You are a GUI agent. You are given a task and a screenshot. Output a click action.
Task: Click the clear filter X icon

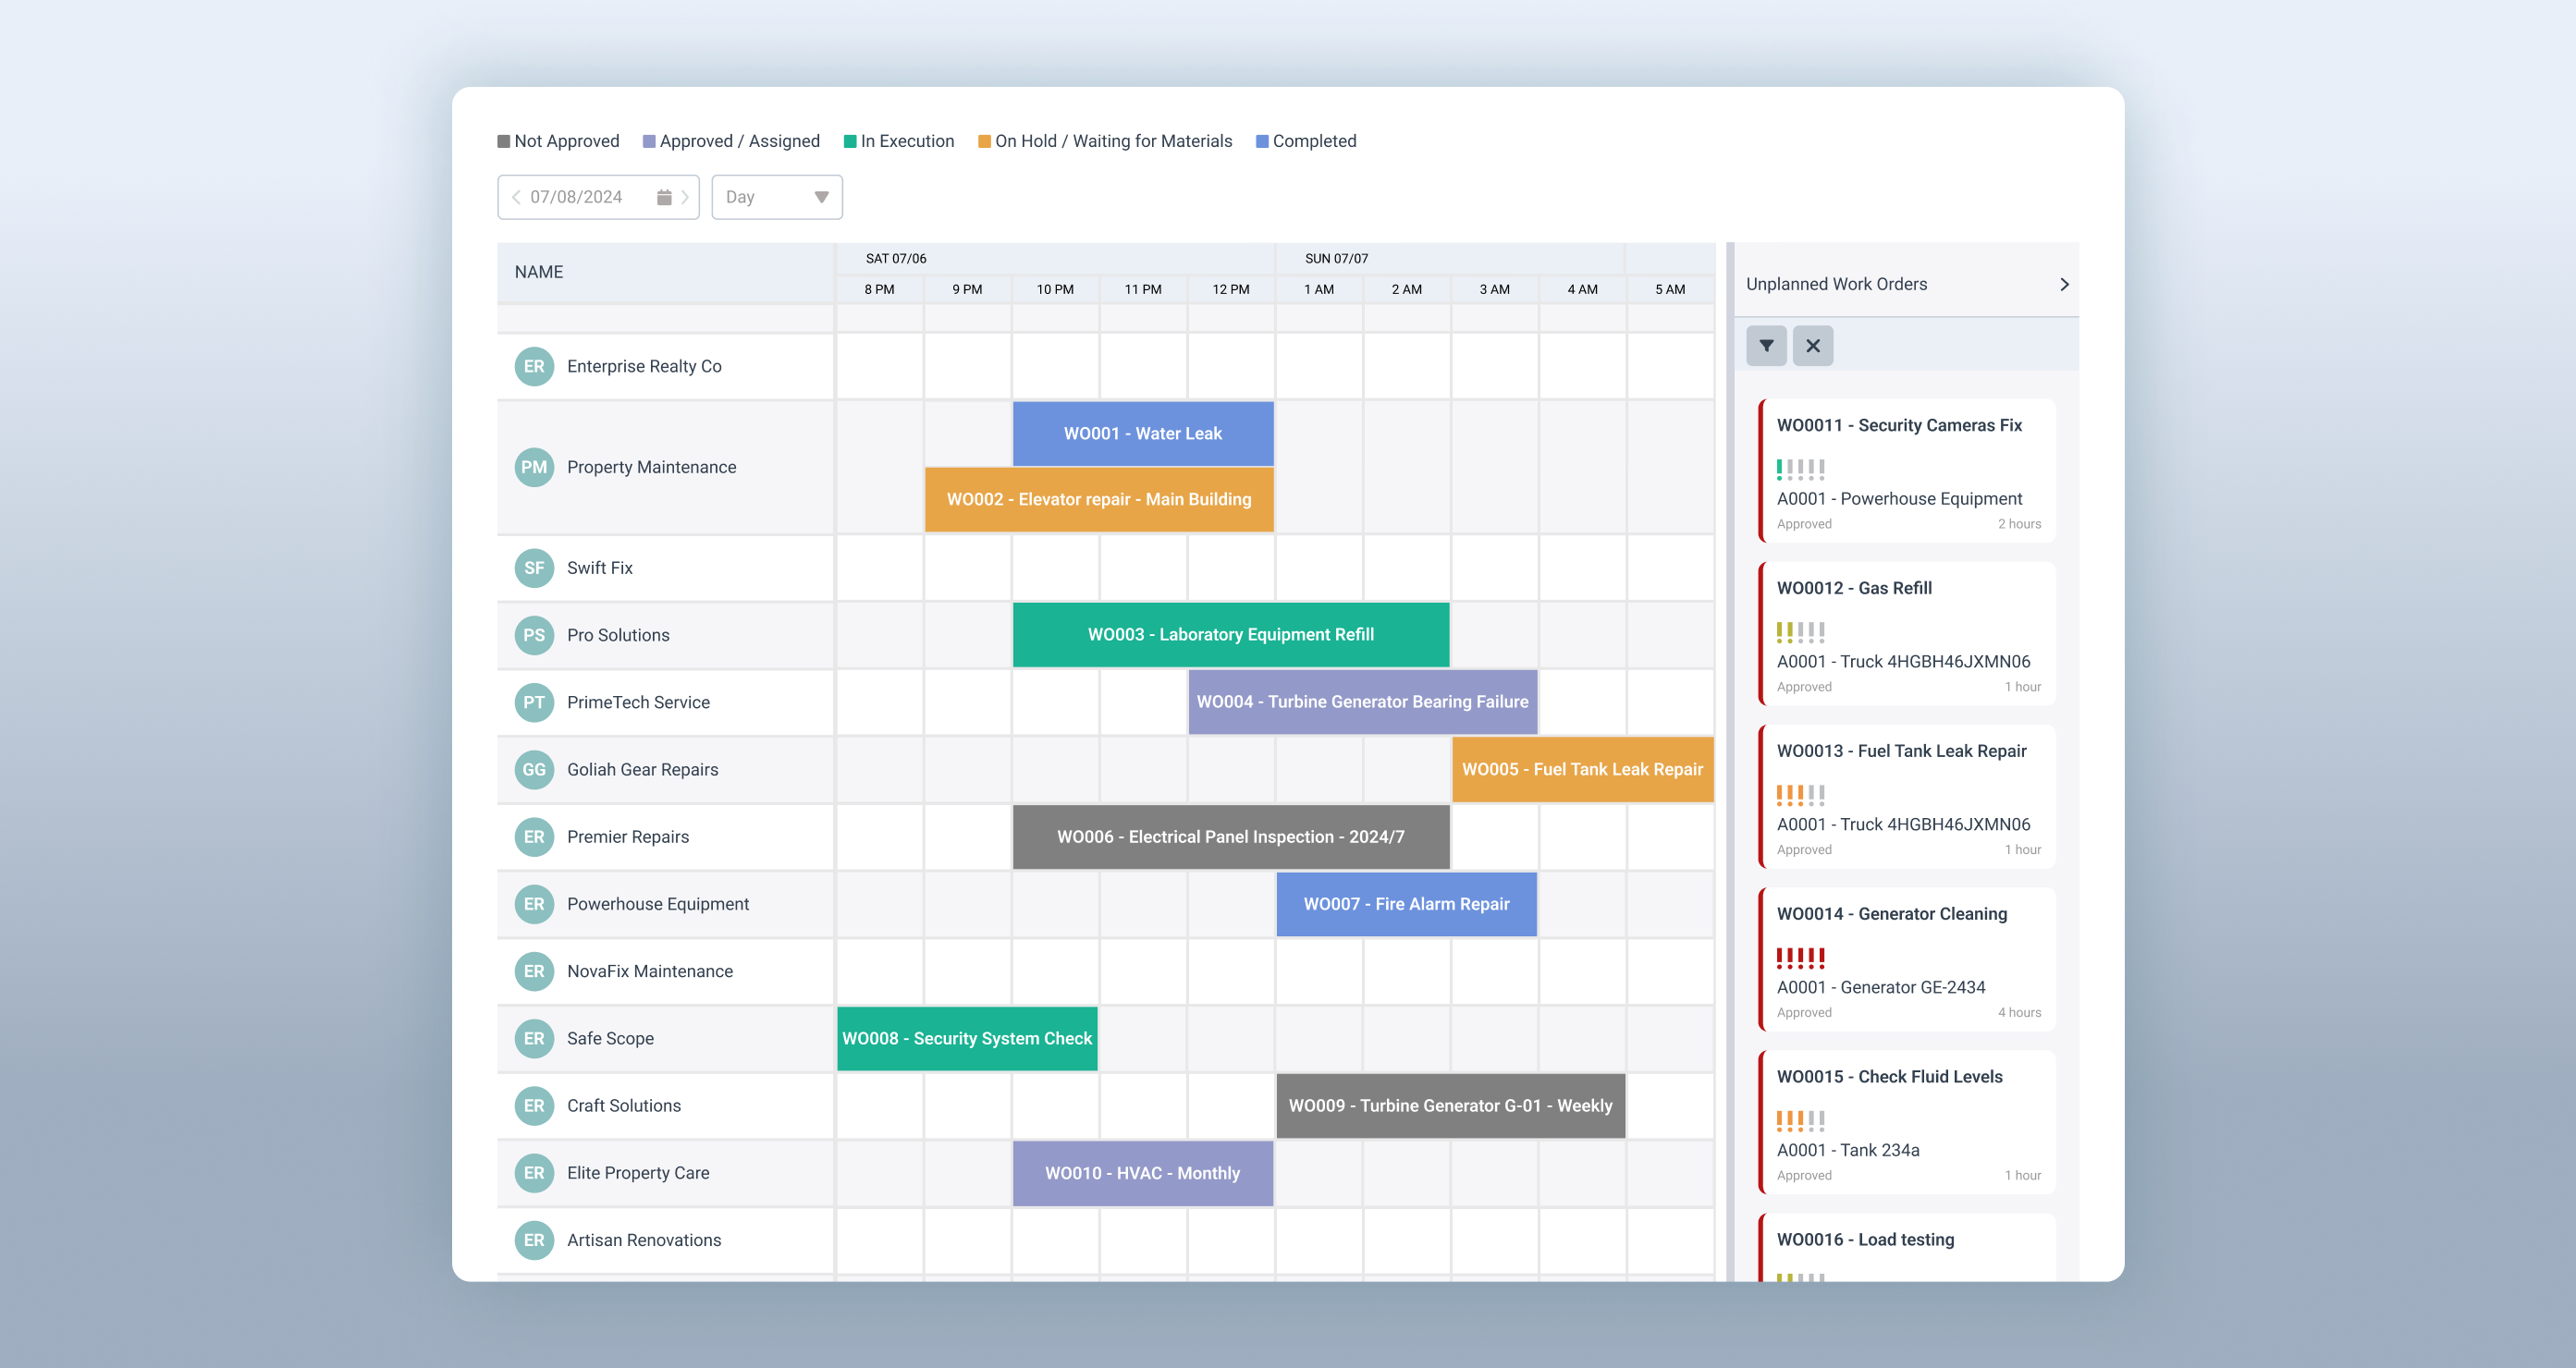coord(1812,346)
